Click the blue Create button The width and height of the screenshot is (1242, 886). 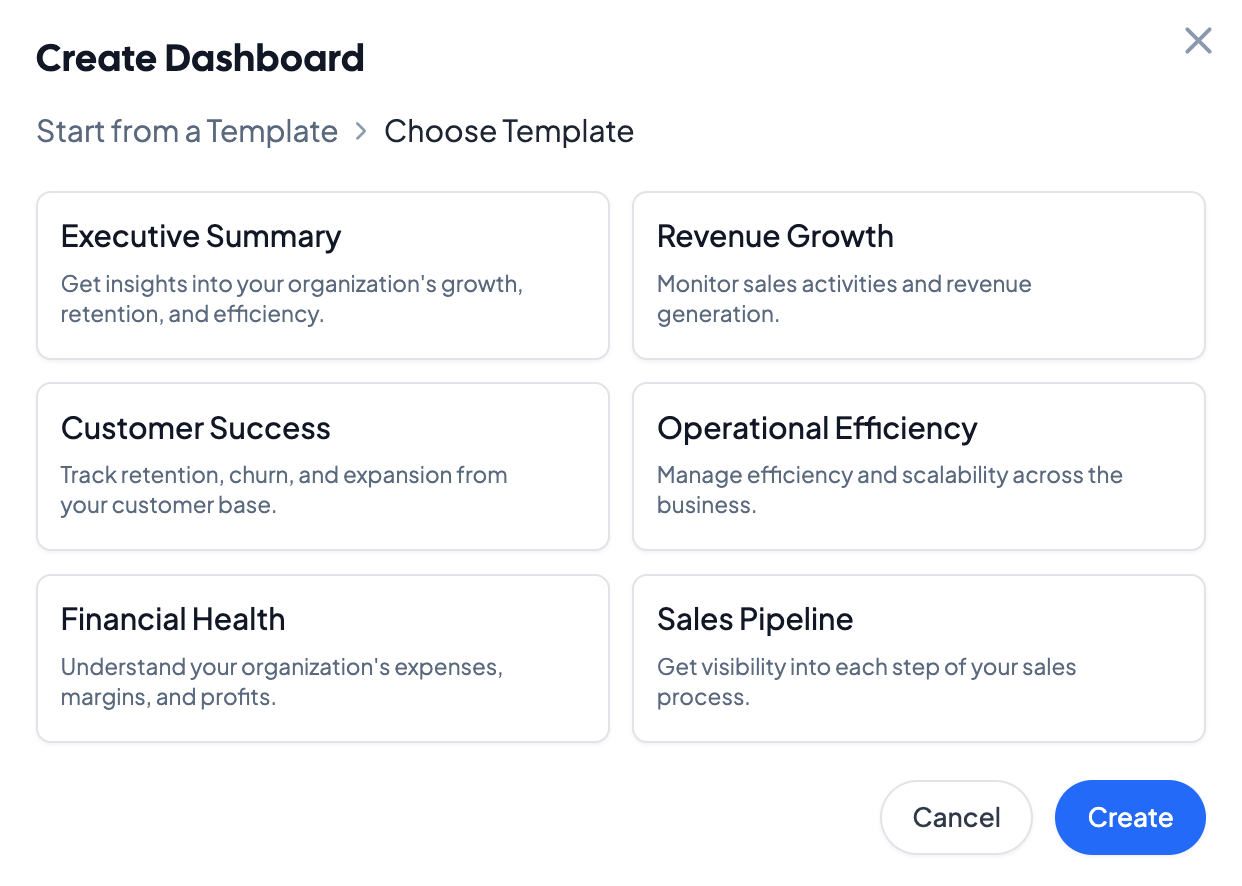[x=1130, y=818]
